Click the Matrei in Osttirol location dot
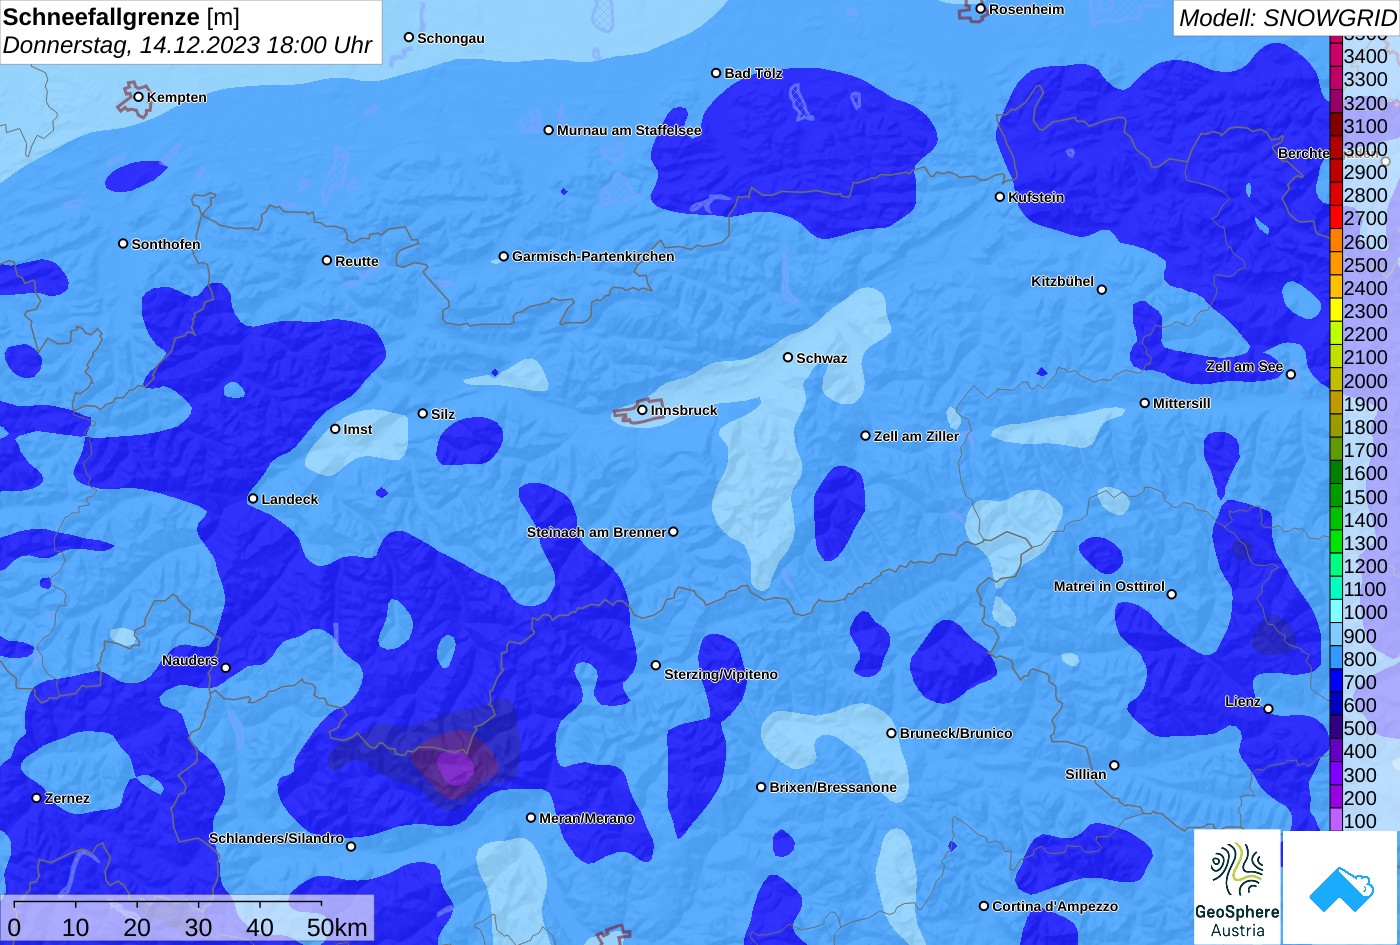The width and height of the screenshot is (1400, 945). 1172,594
